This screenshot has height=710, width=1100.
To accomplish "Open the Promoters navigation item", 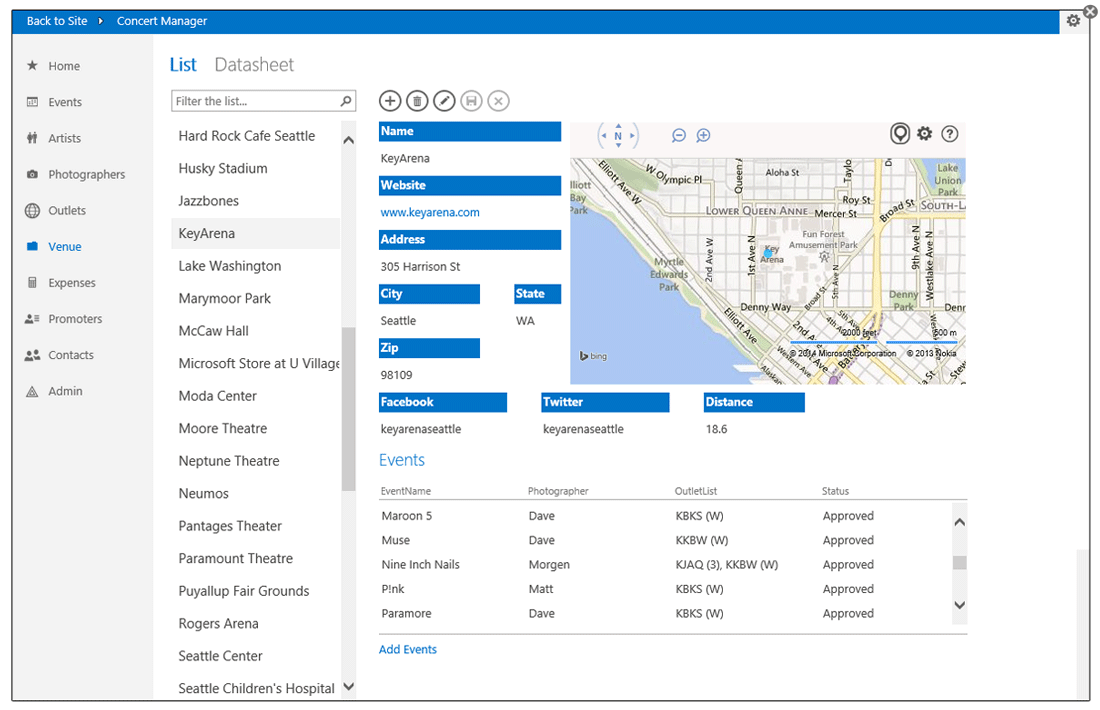I will 75,319.
